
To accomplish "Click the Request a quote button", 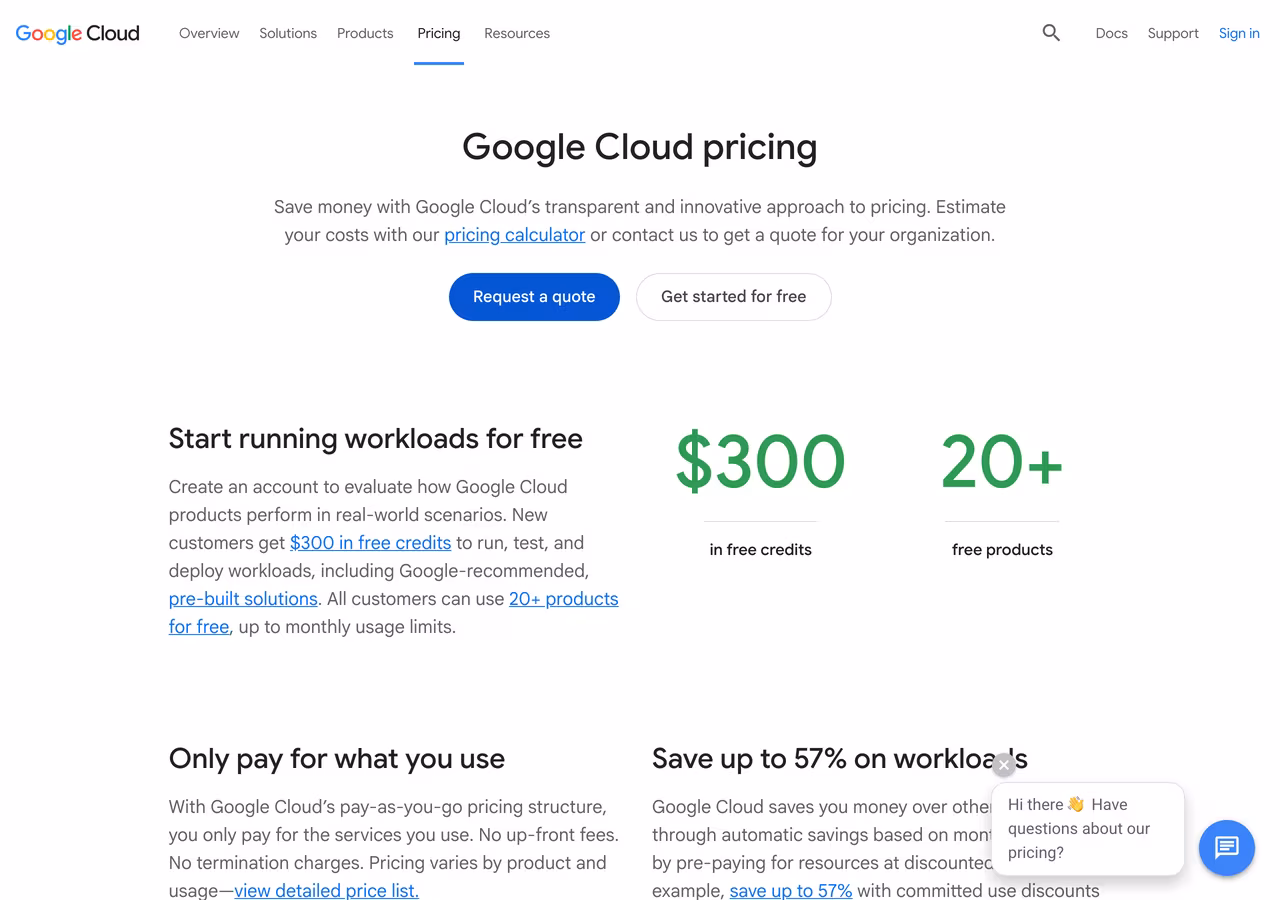I will tap(534, 297).
